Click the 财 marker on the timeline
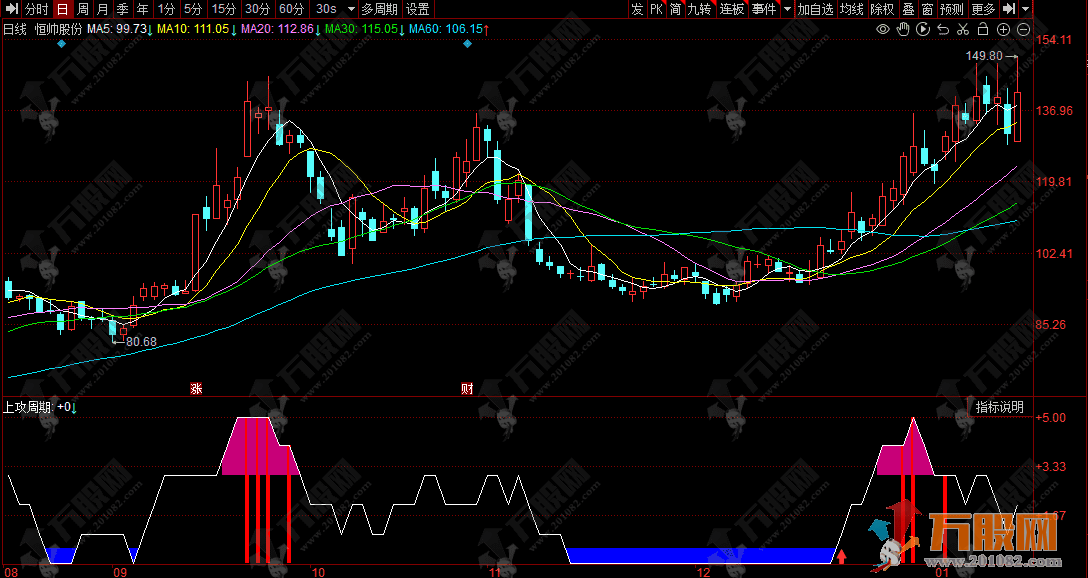The width and height of the screenshot is (1088, 578). coord(467,388)
